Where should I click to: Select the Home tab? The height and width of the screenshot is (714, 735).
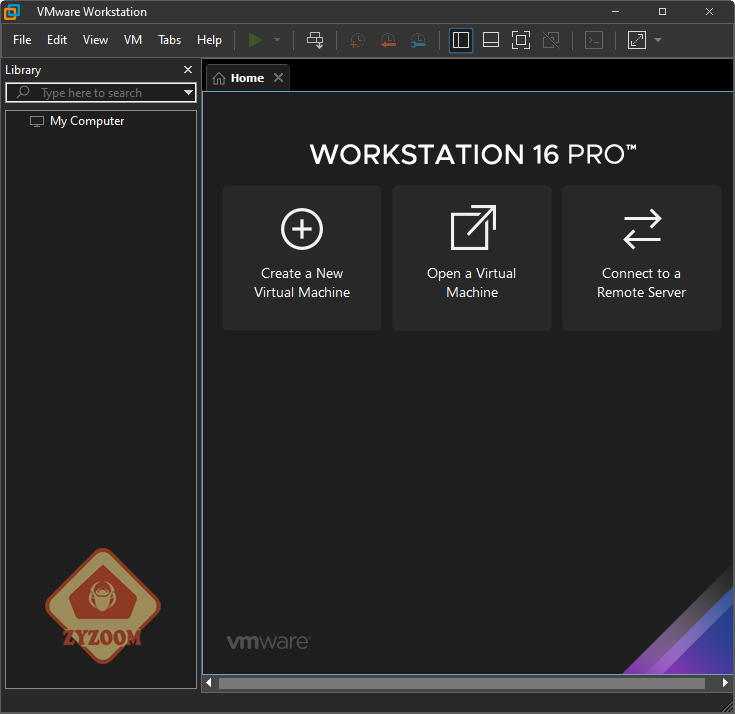(x=247, y=78)
